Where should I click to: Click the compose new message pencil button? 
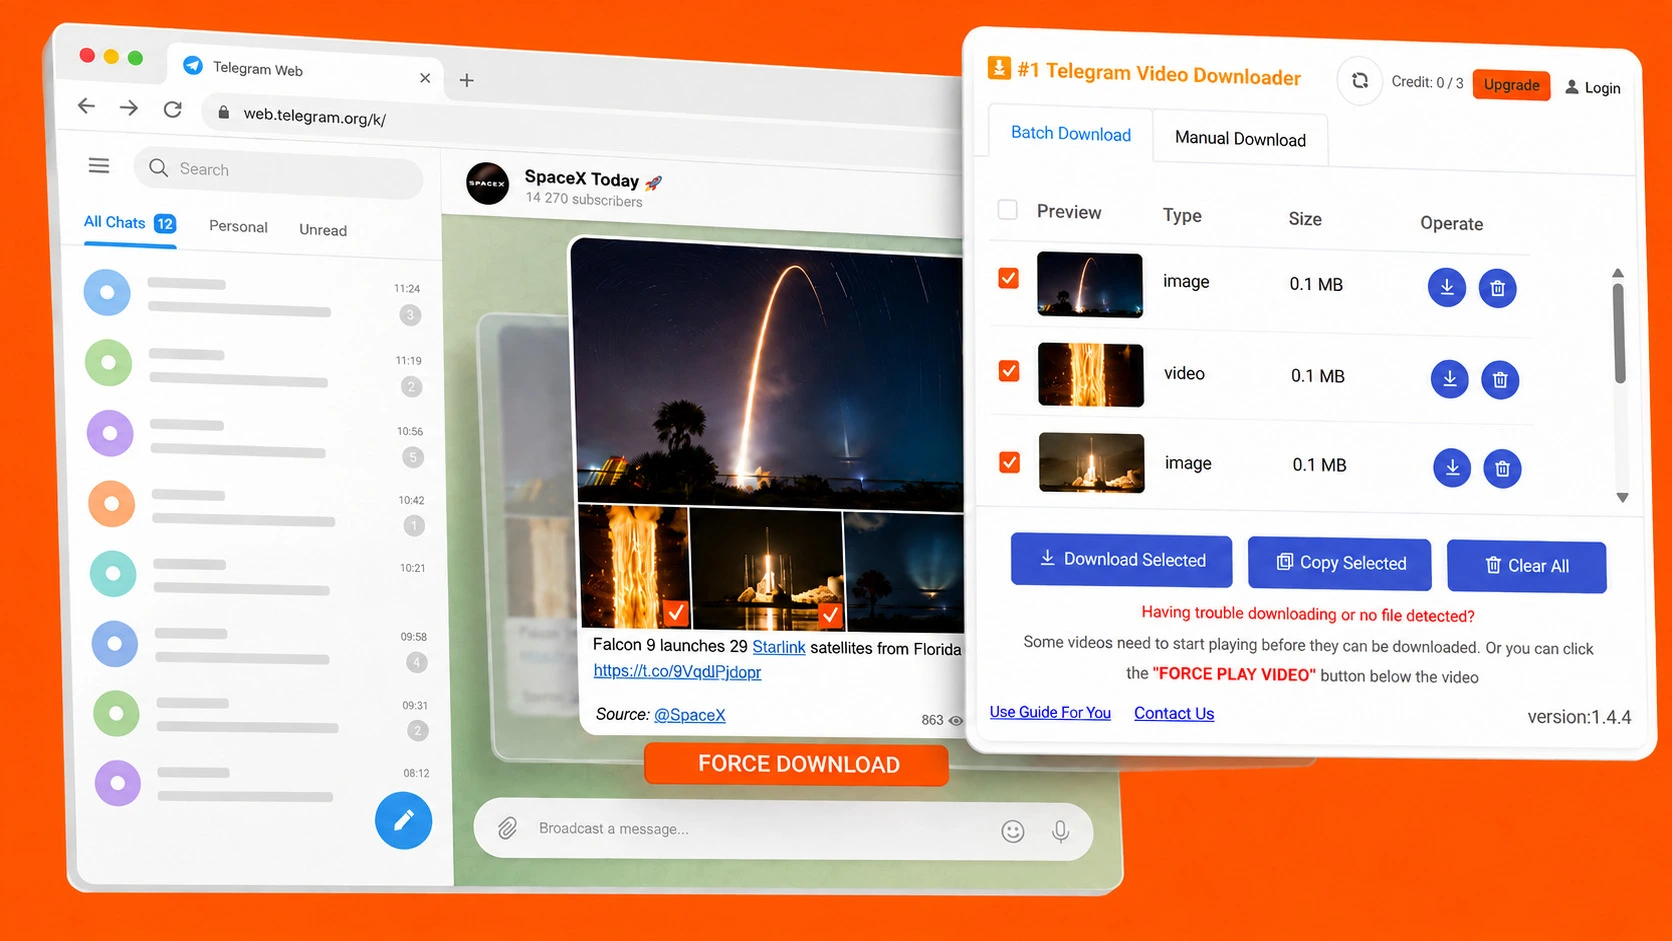pos(403,820)
